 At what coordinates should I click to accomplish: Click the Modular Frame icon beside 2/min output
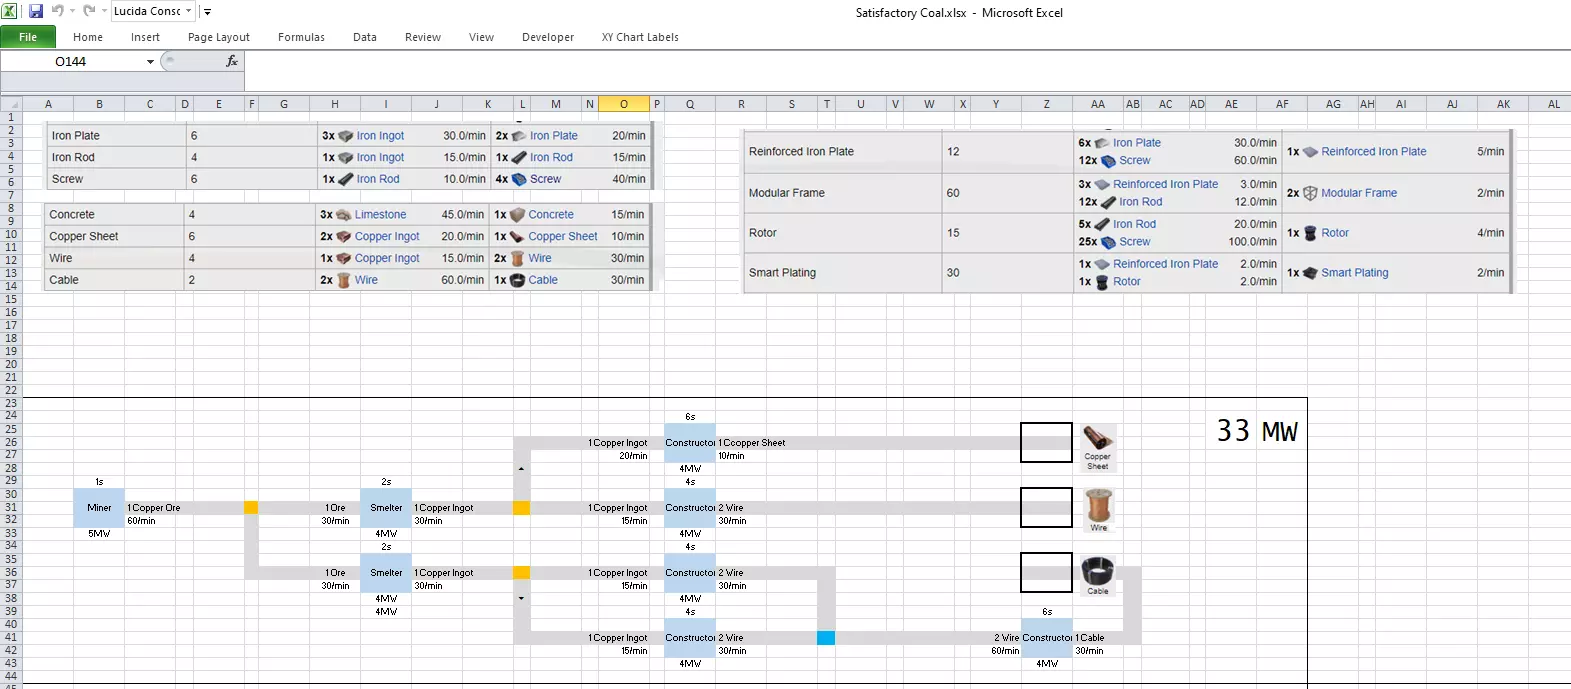(x=1310, y=193)
